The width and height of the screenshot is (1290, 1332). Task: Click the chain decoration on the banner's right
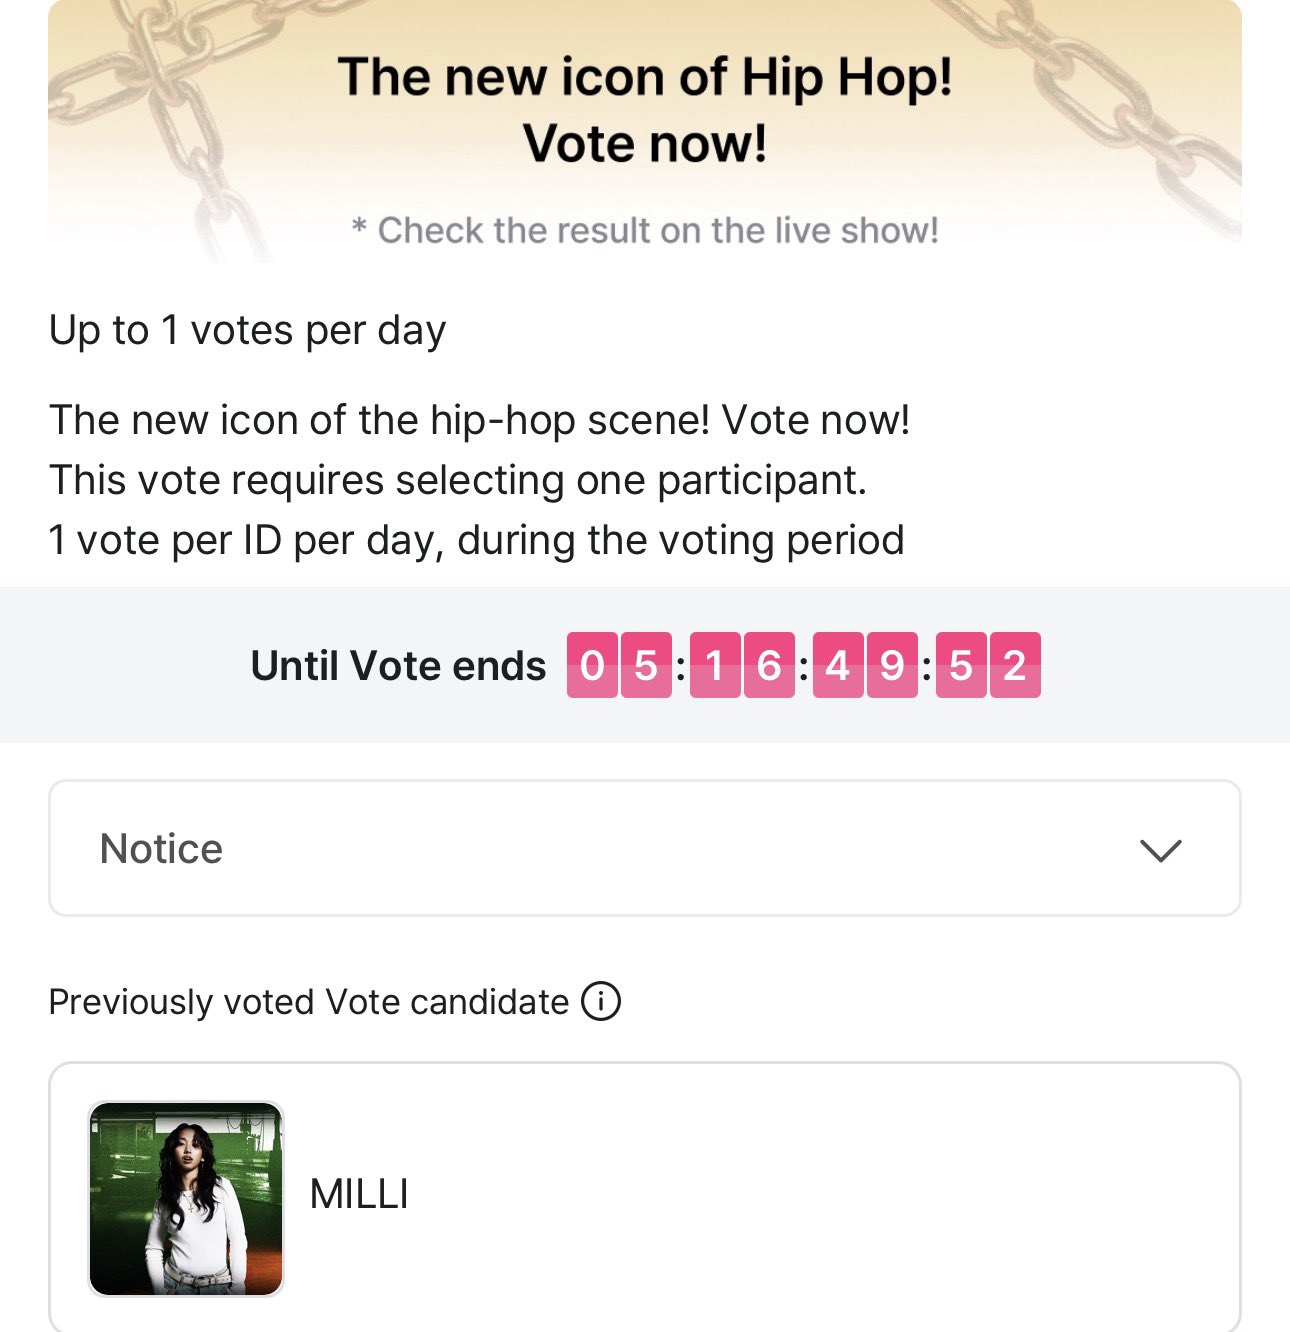1120,90
